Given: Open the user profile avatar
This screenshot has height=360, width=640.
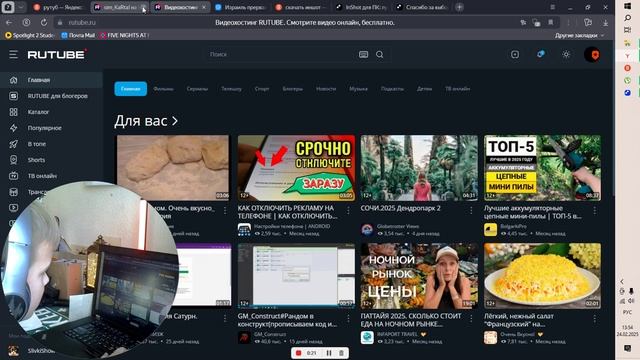Looking at the screenshot, I should click(592, 54).
